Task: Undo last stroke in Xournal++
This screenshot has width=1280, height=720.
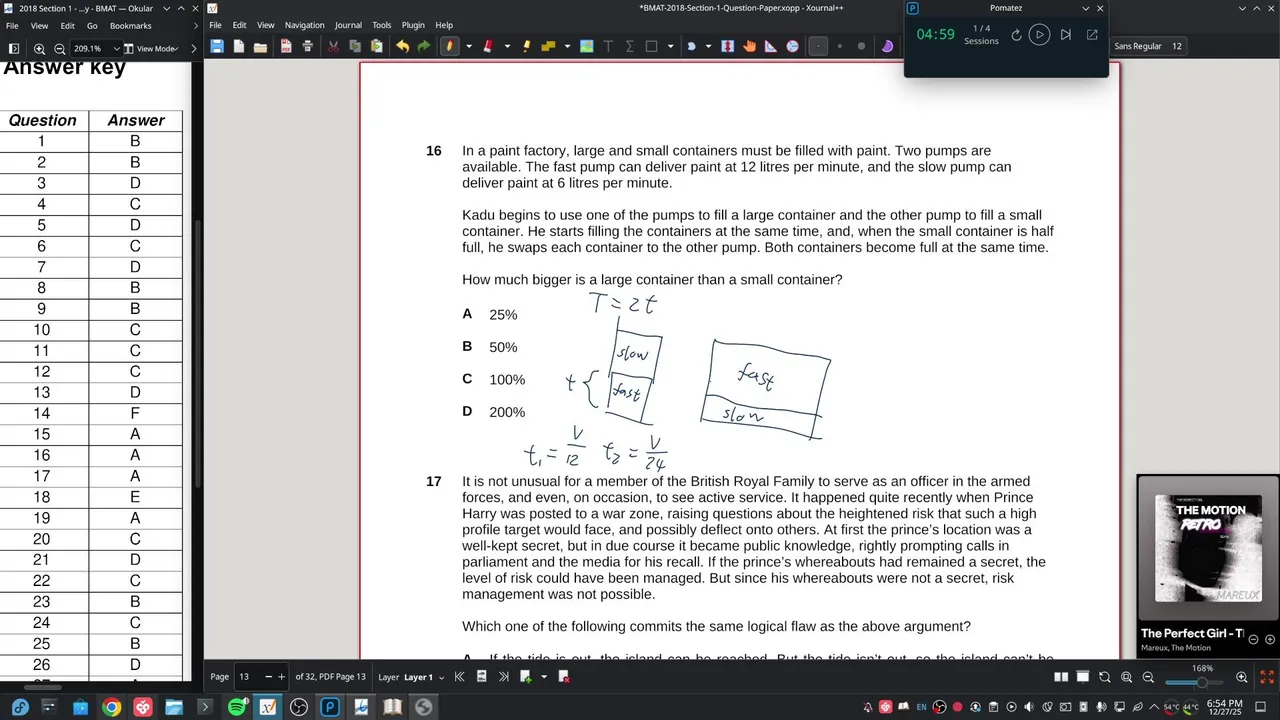Action: (x=402, y=46)
